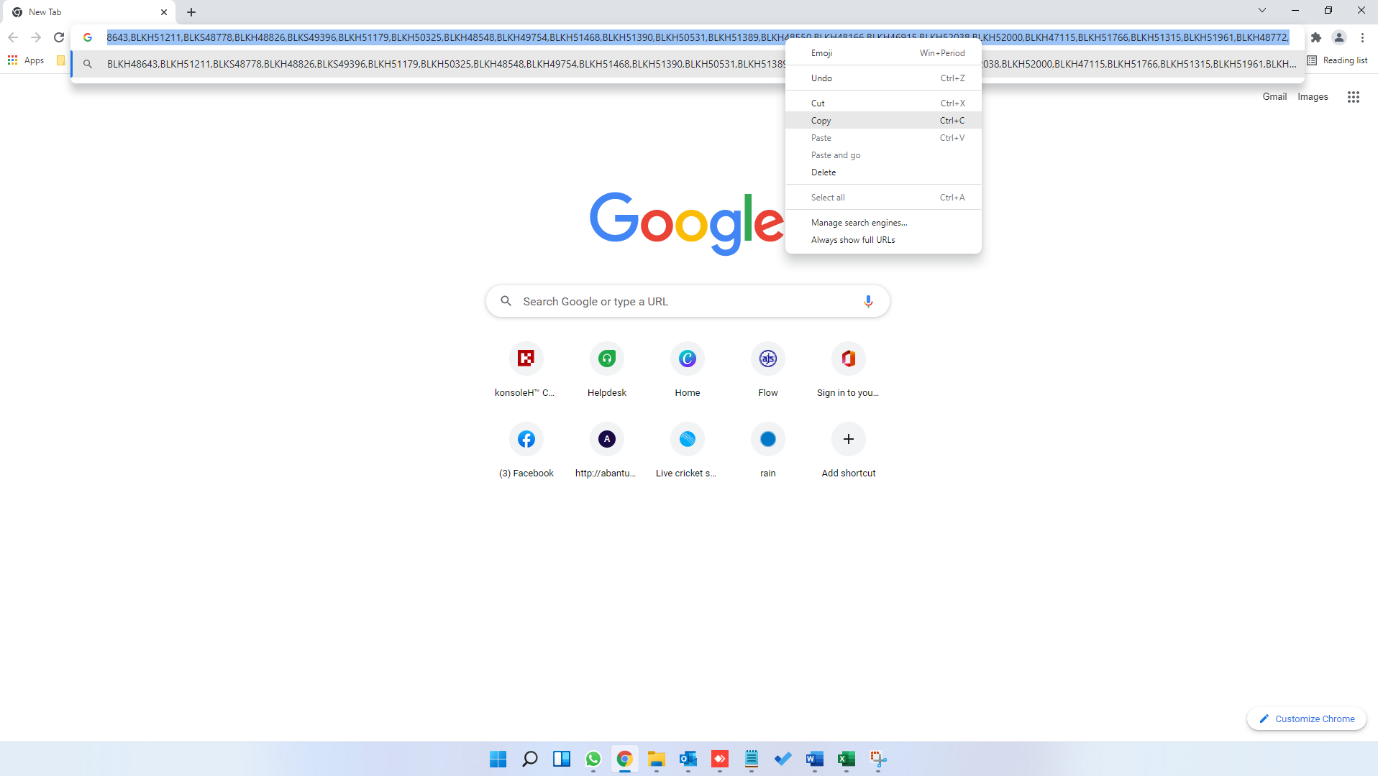Open the Flow shortcut

(768, 370)
